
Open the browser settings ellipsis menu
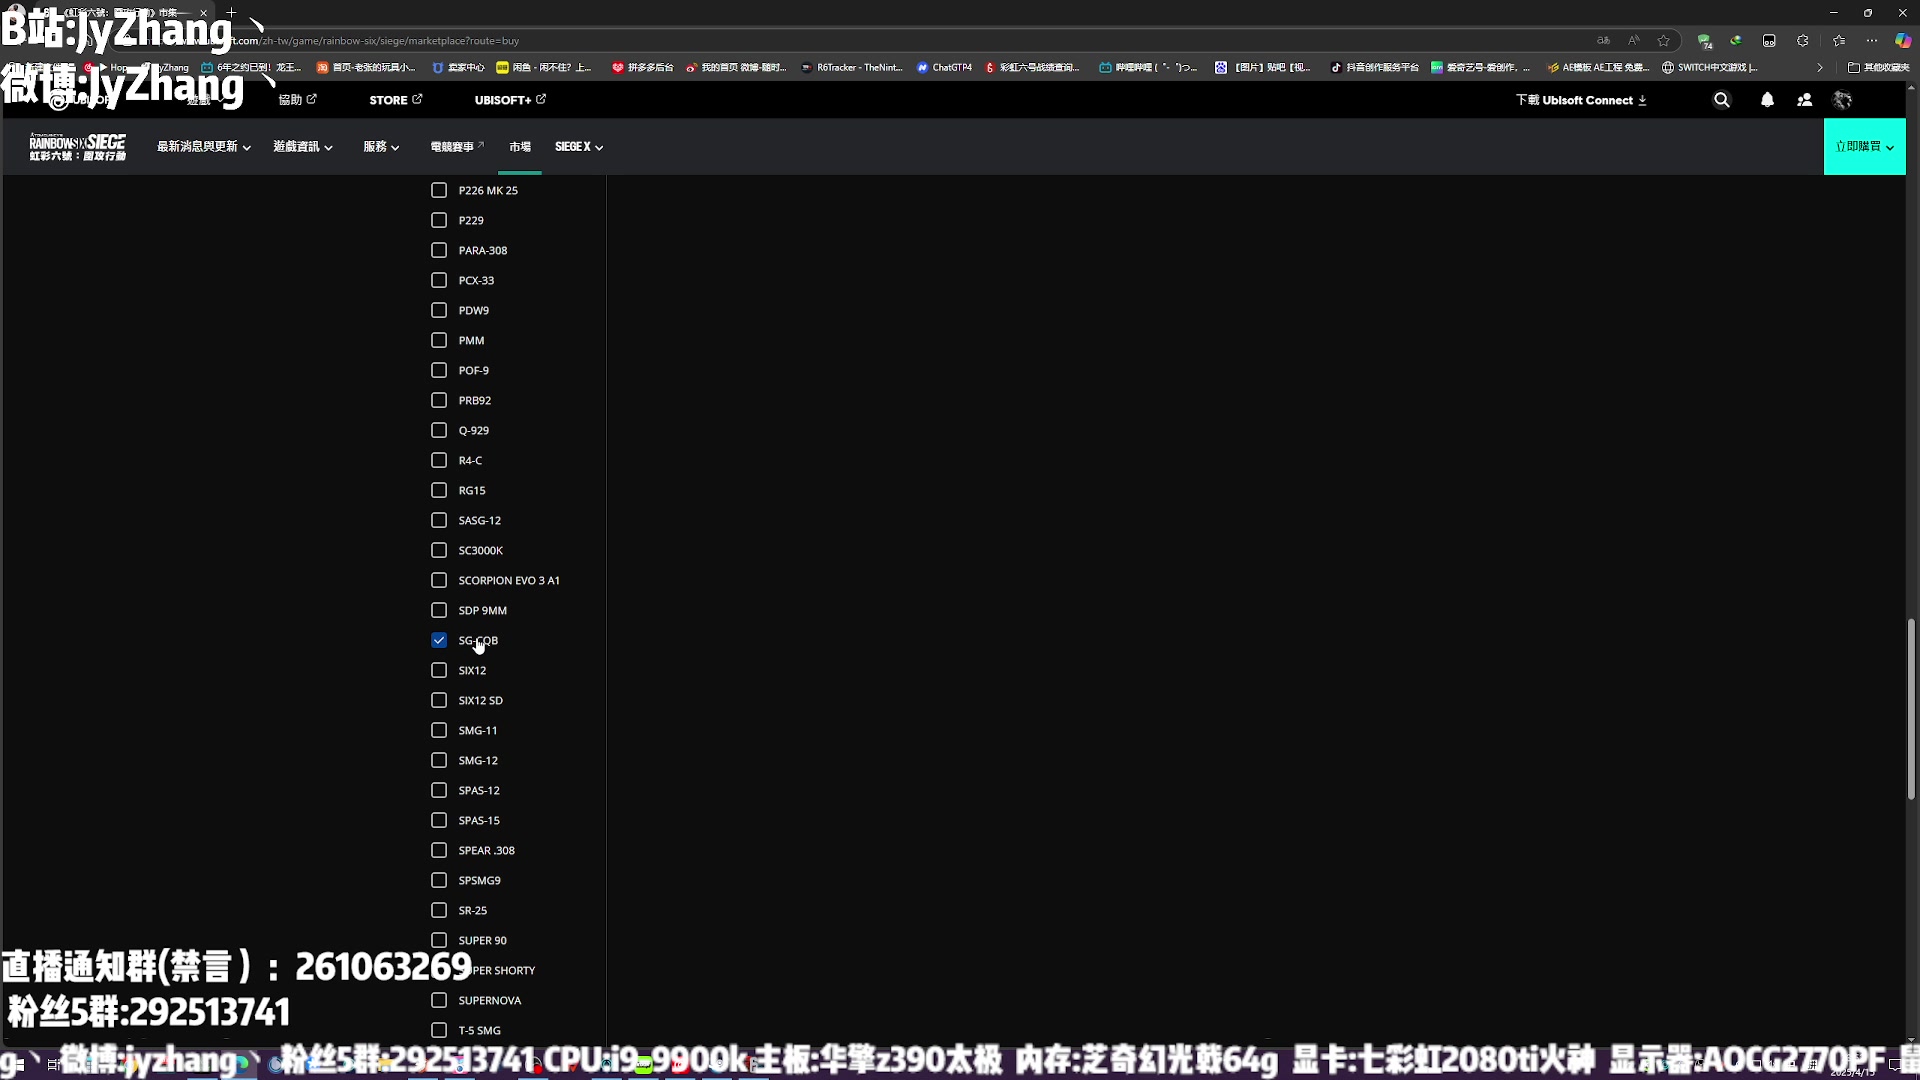1871,41
